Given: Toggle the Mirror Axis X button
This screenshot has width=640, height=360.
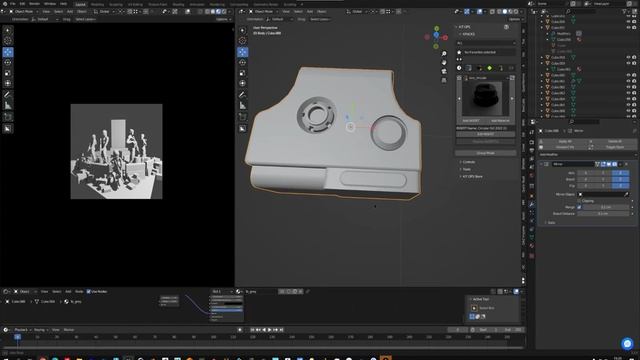Looking at the screenshot, I should click(585, 173).
